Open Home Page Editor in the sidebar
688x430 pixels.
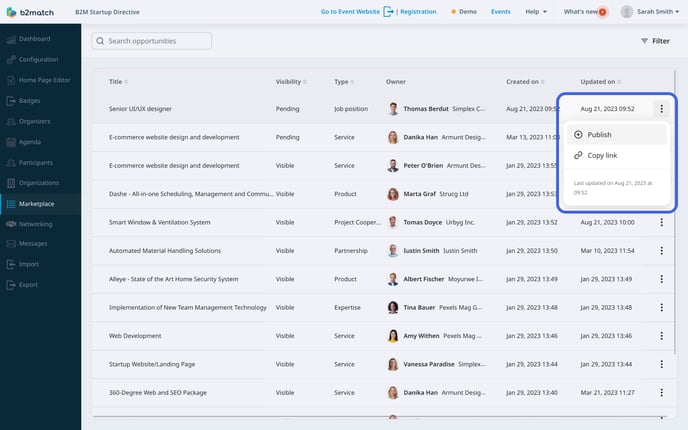(x=39, y=80)
